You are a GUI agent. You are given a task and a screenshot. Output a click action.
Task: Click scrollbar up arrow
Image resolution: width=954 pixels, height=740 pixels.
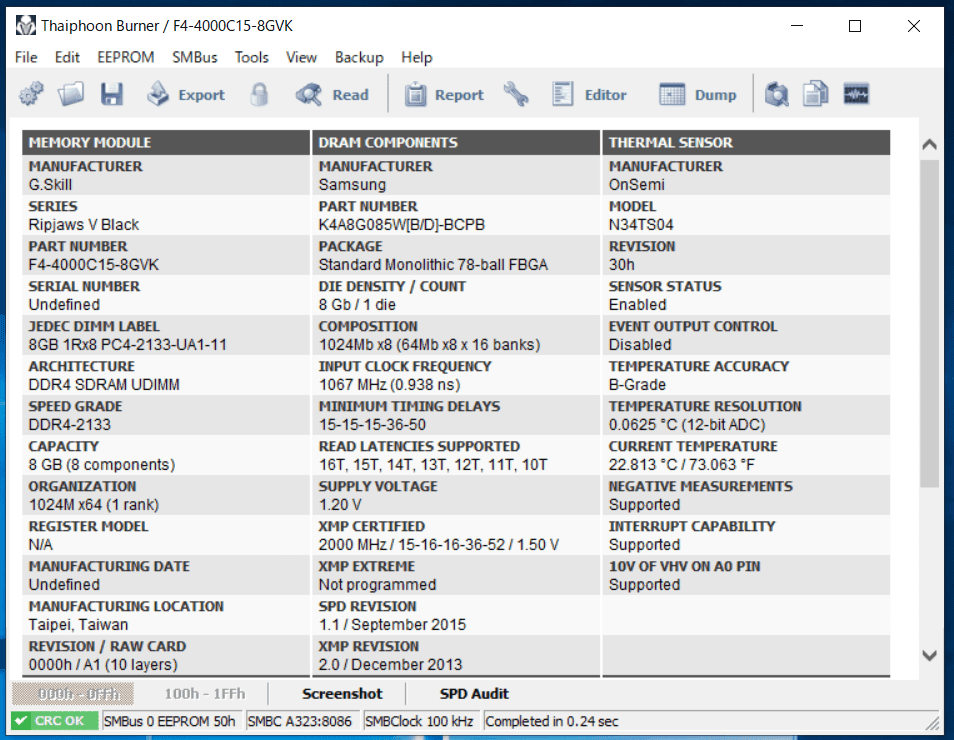click(x=929, y=144)
